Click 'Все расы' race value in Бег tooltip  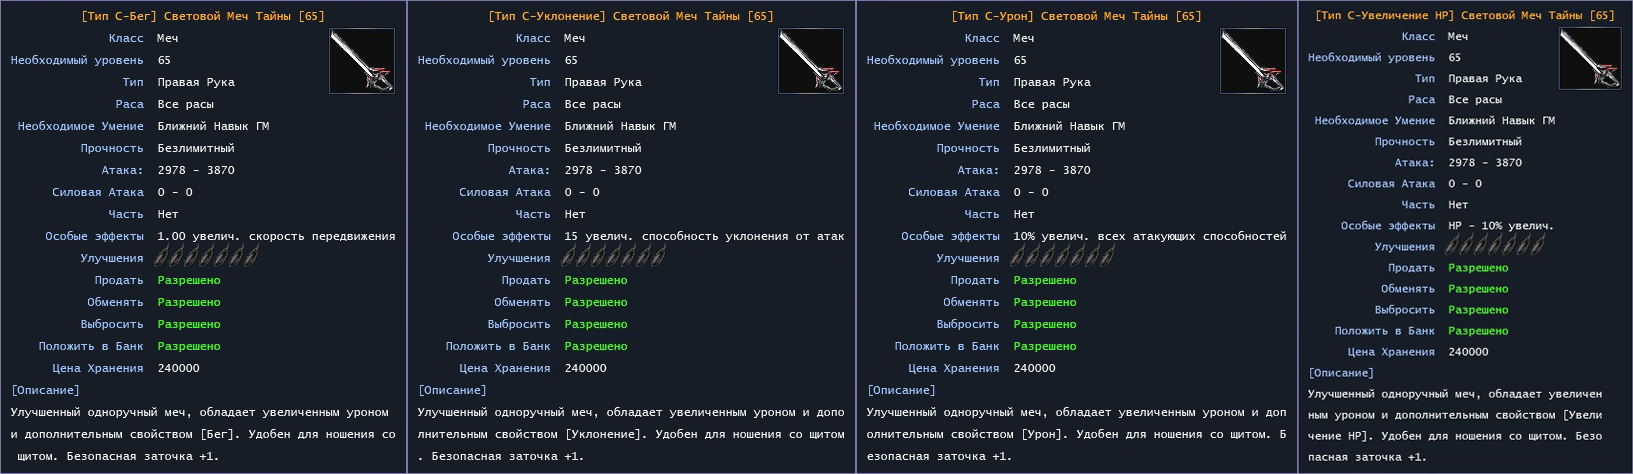[186, 104]
